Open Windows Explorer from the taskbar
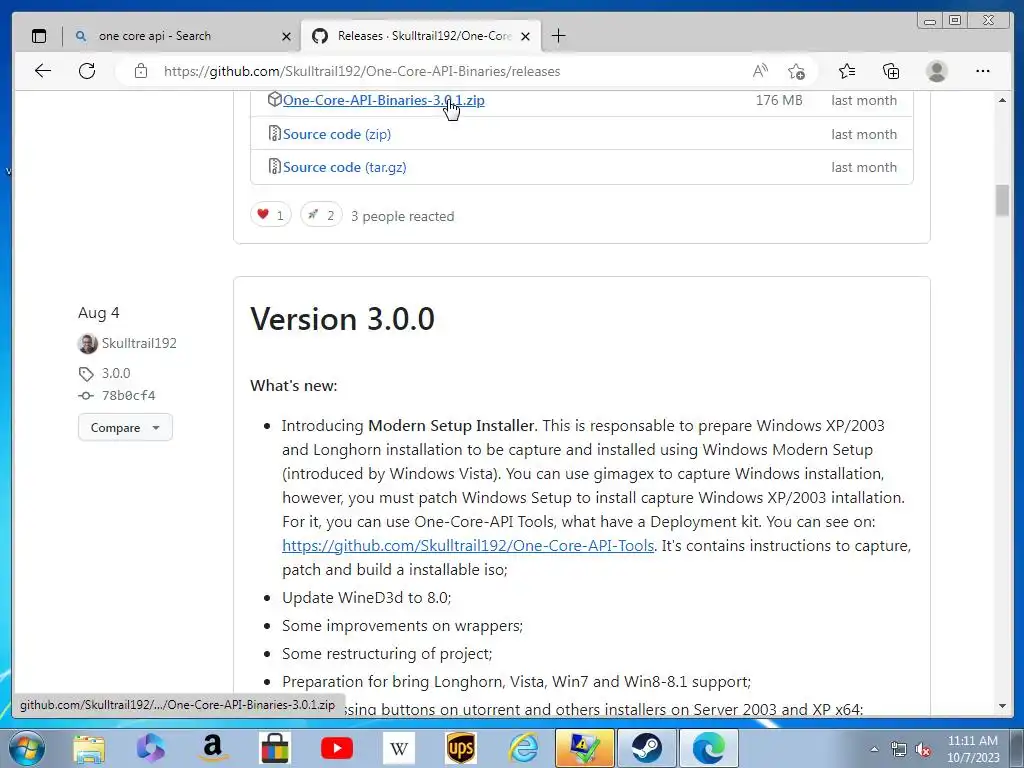This screenshot has height=768, width=1024. click(x=89, y=748)
